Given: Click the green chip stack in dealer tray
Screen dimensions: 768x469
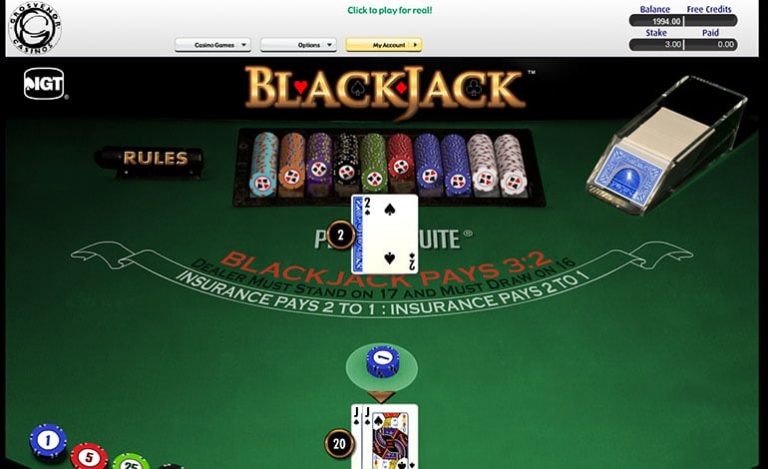Looking at the screenshot, I should coord(374,163).
